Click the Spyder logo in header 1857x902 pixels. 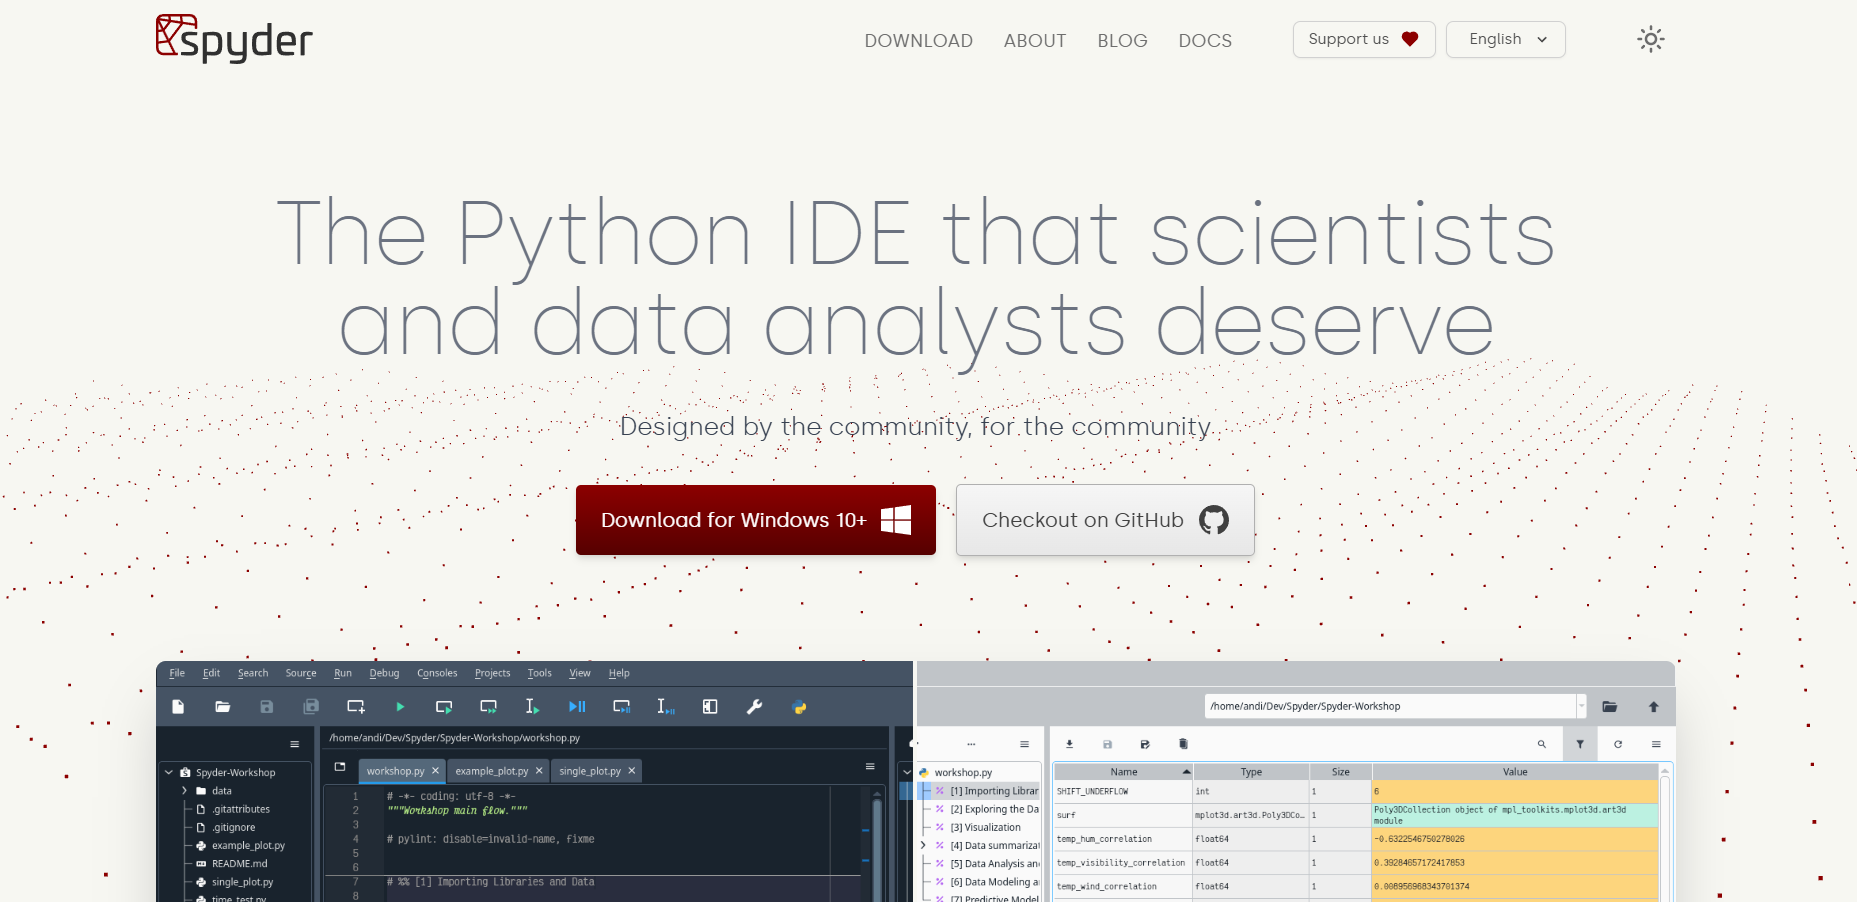click(x=234, y=39)
